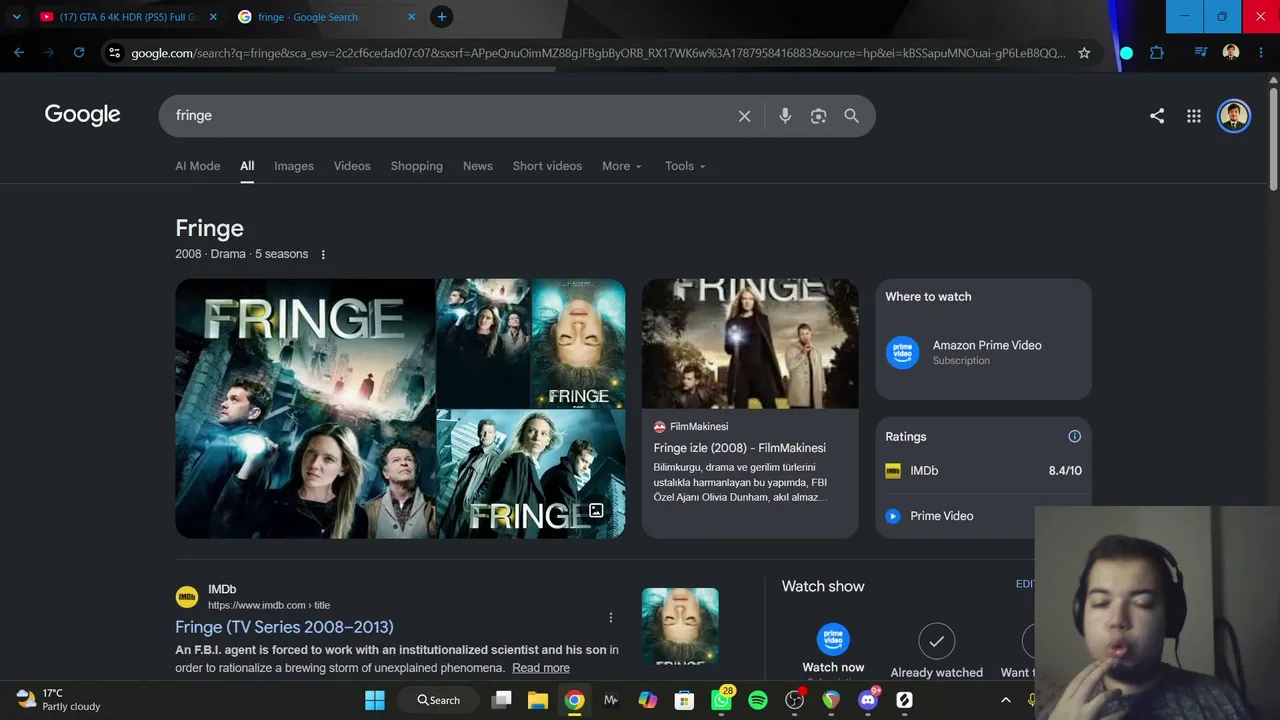Open more options for Fringe title

pos(323,255)
